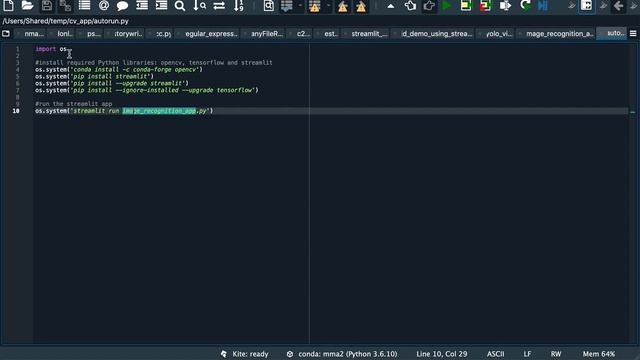640x360 pixels.
Task: Click the RW permission indicator
Action: click(x=556, y=354)
